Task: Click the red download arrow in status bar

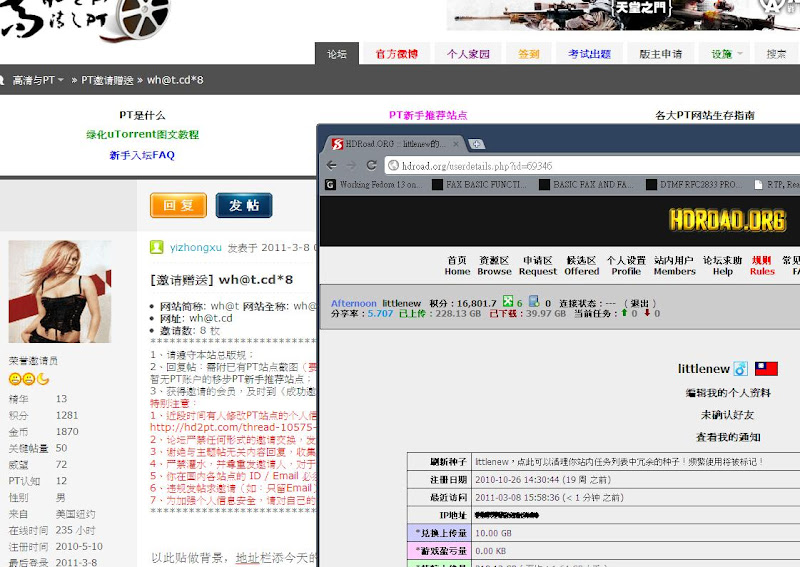Action: click(x=647, y=313)
